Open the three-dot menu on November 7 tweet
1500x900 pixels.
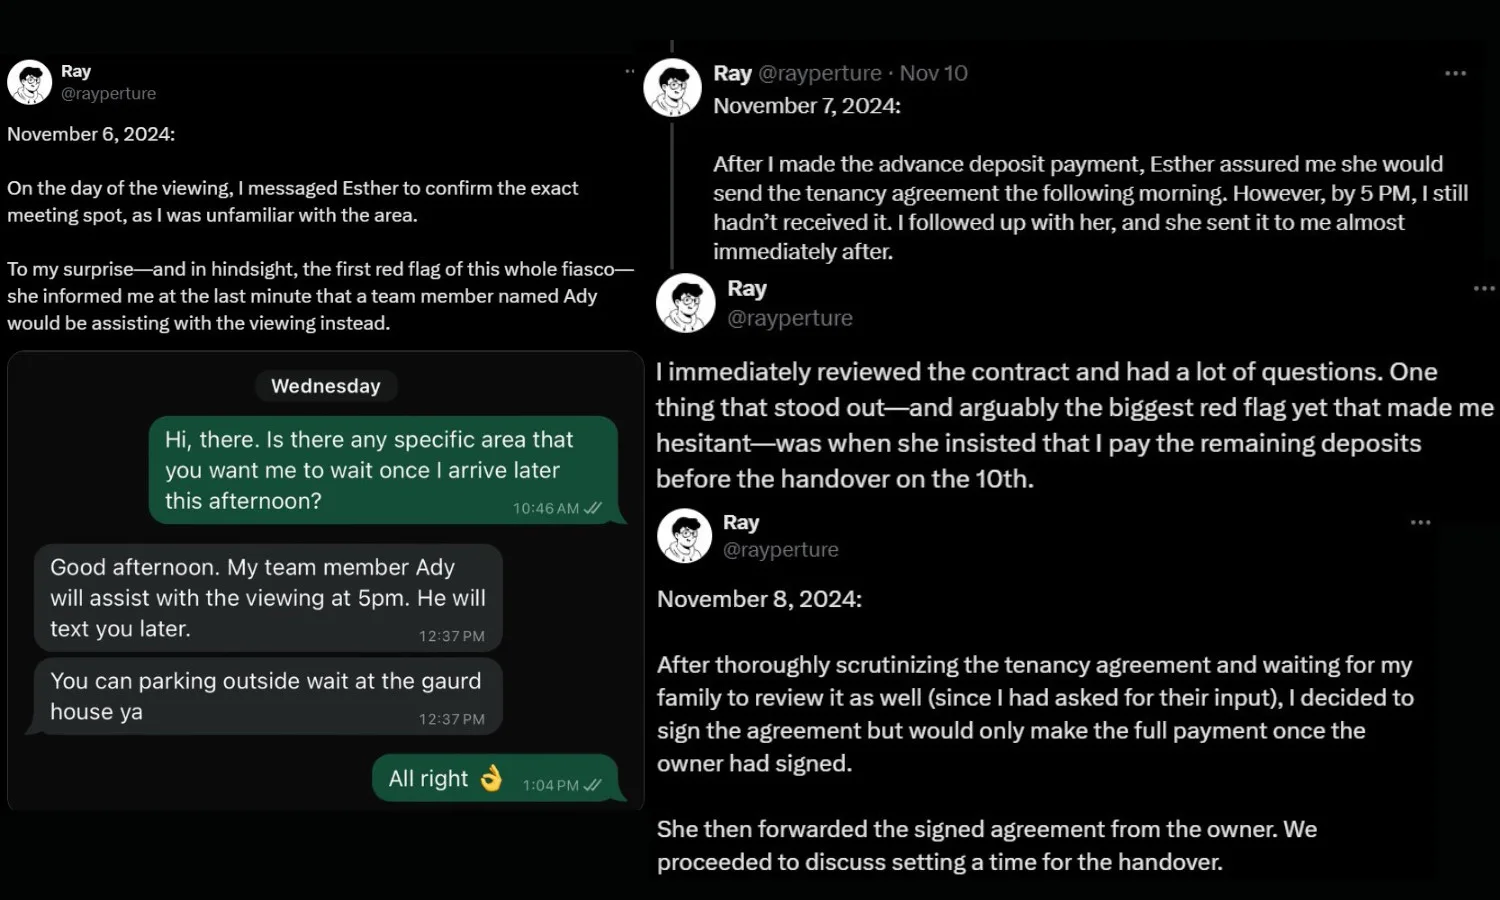[1455, 73]
